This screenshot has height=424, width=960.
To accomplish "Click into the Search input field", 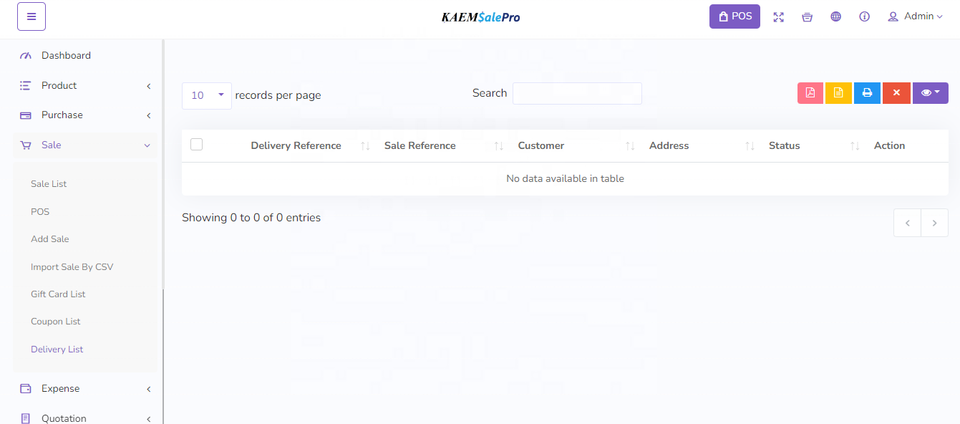I will pyautogui.click(x=577, y=93).
